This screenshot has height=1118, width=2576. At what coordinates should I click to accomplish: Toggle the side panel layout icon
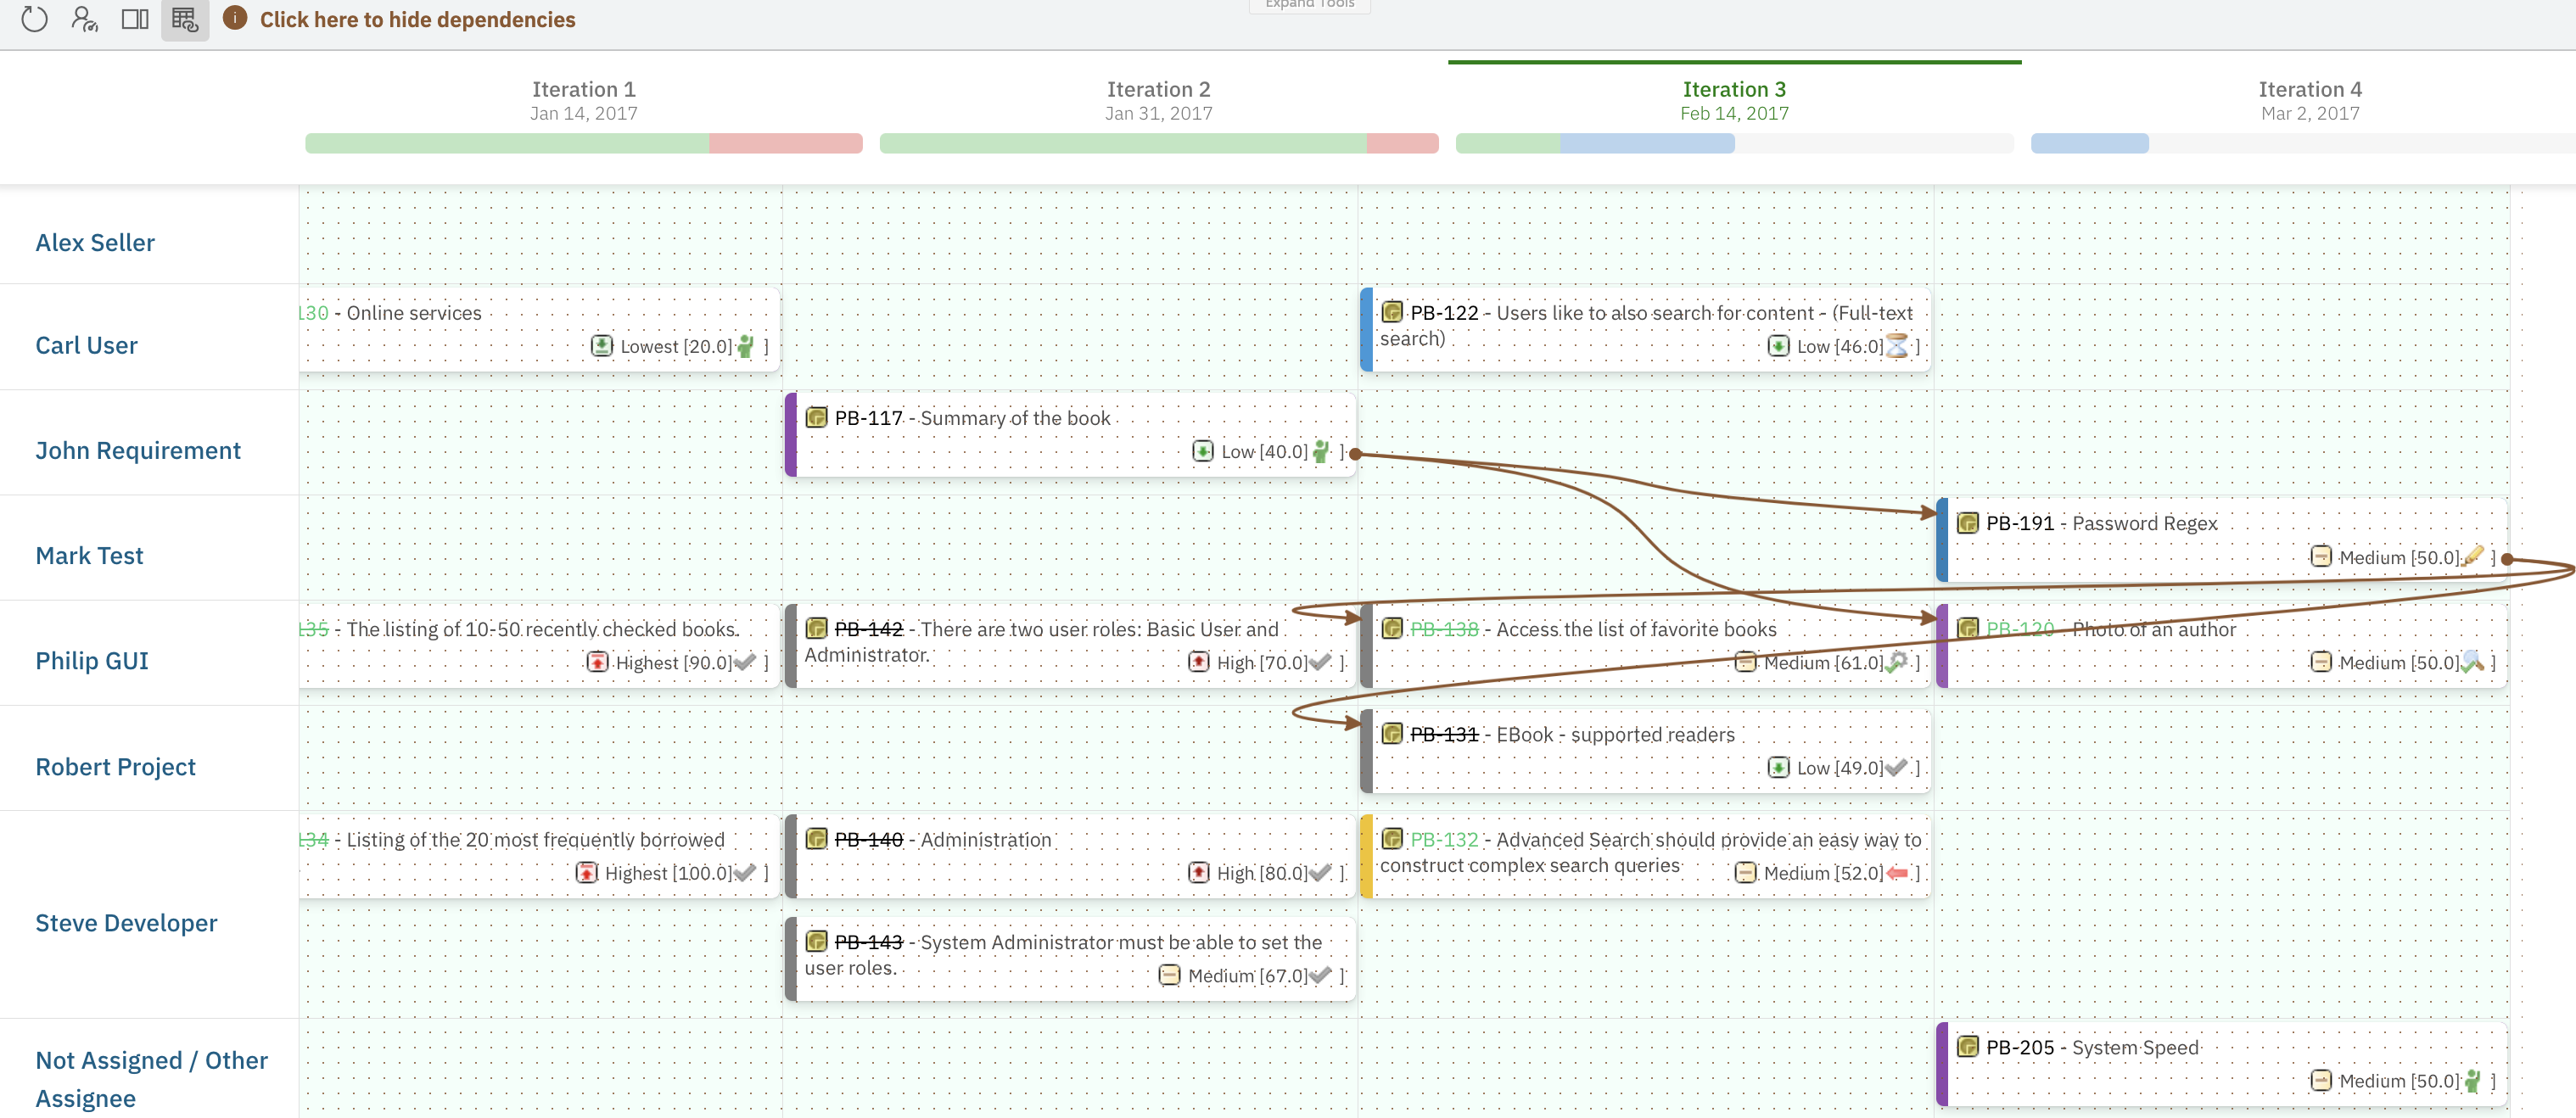(x=135, y=19)
